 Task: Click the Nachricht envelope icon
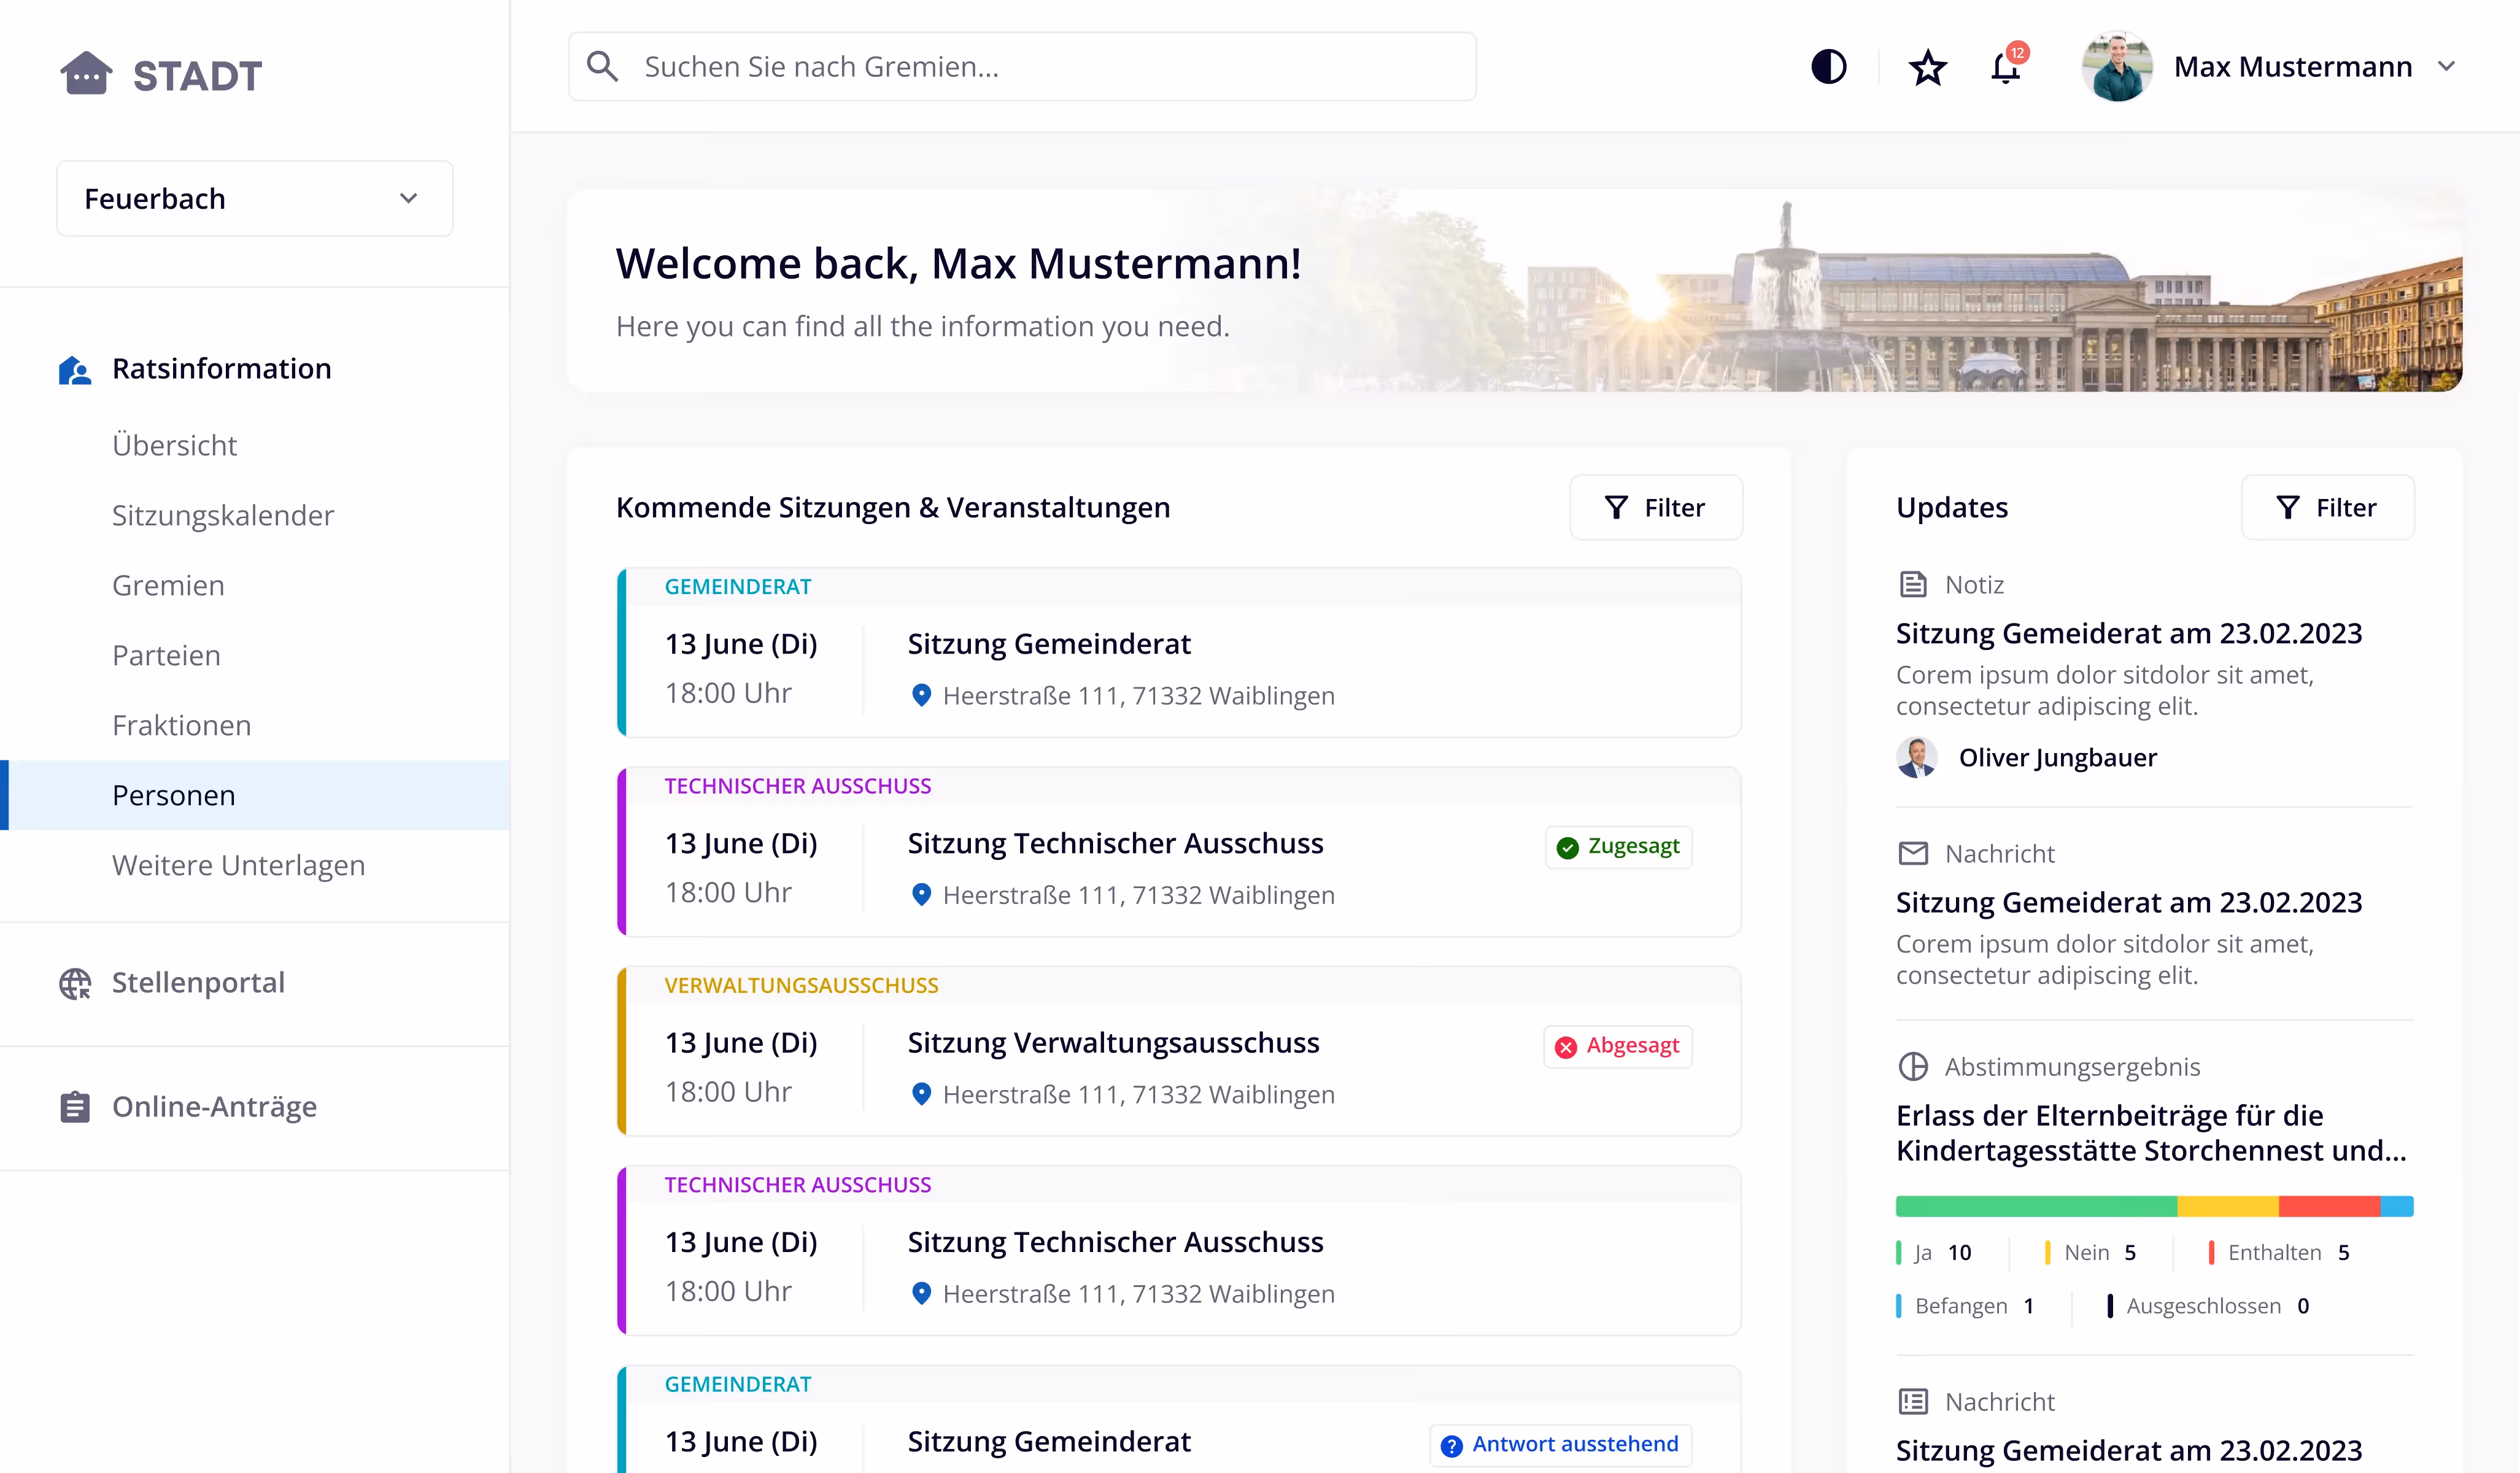pyautogui.click(x=1913, y=854)
